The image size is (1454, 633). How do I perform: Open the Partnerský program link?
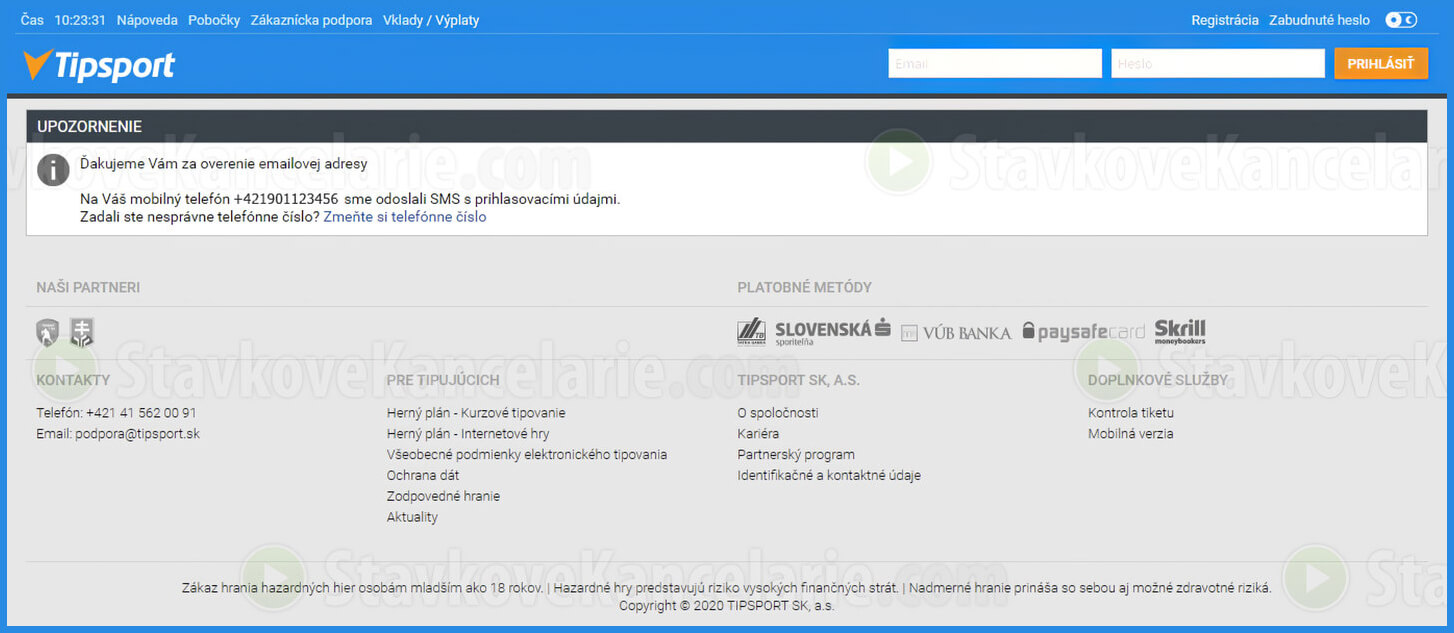click(796, 455)
